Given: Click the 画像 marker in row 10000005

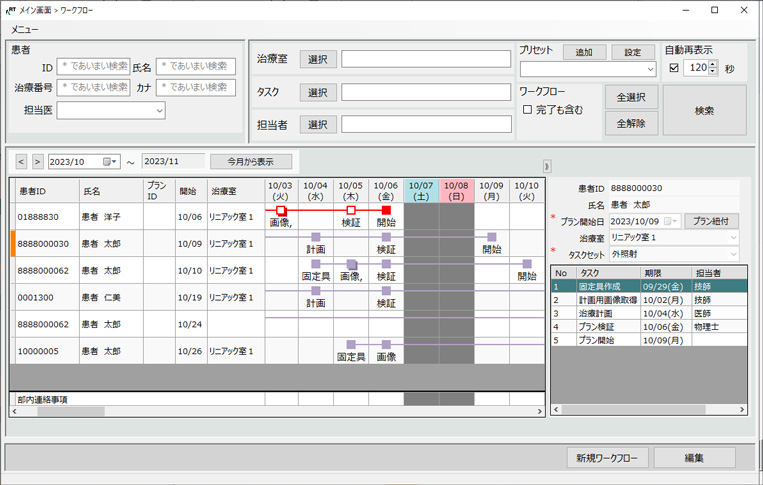Looking at the screenshot, I should [386, 344].
